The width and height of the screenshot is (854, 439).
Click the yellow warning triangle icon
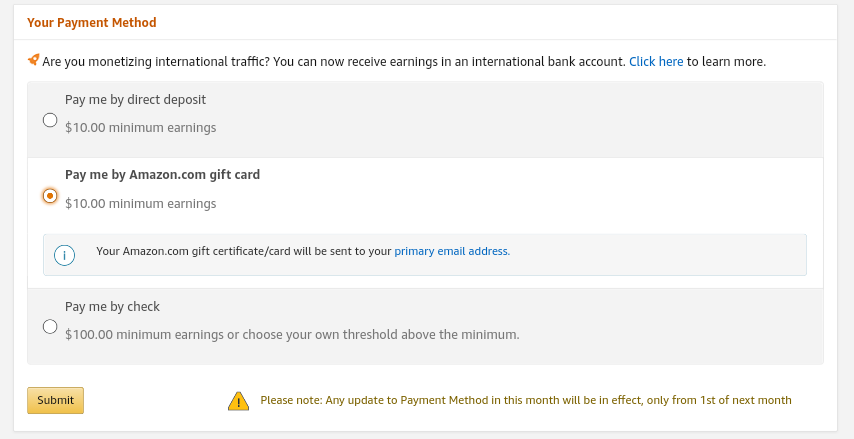238,401
